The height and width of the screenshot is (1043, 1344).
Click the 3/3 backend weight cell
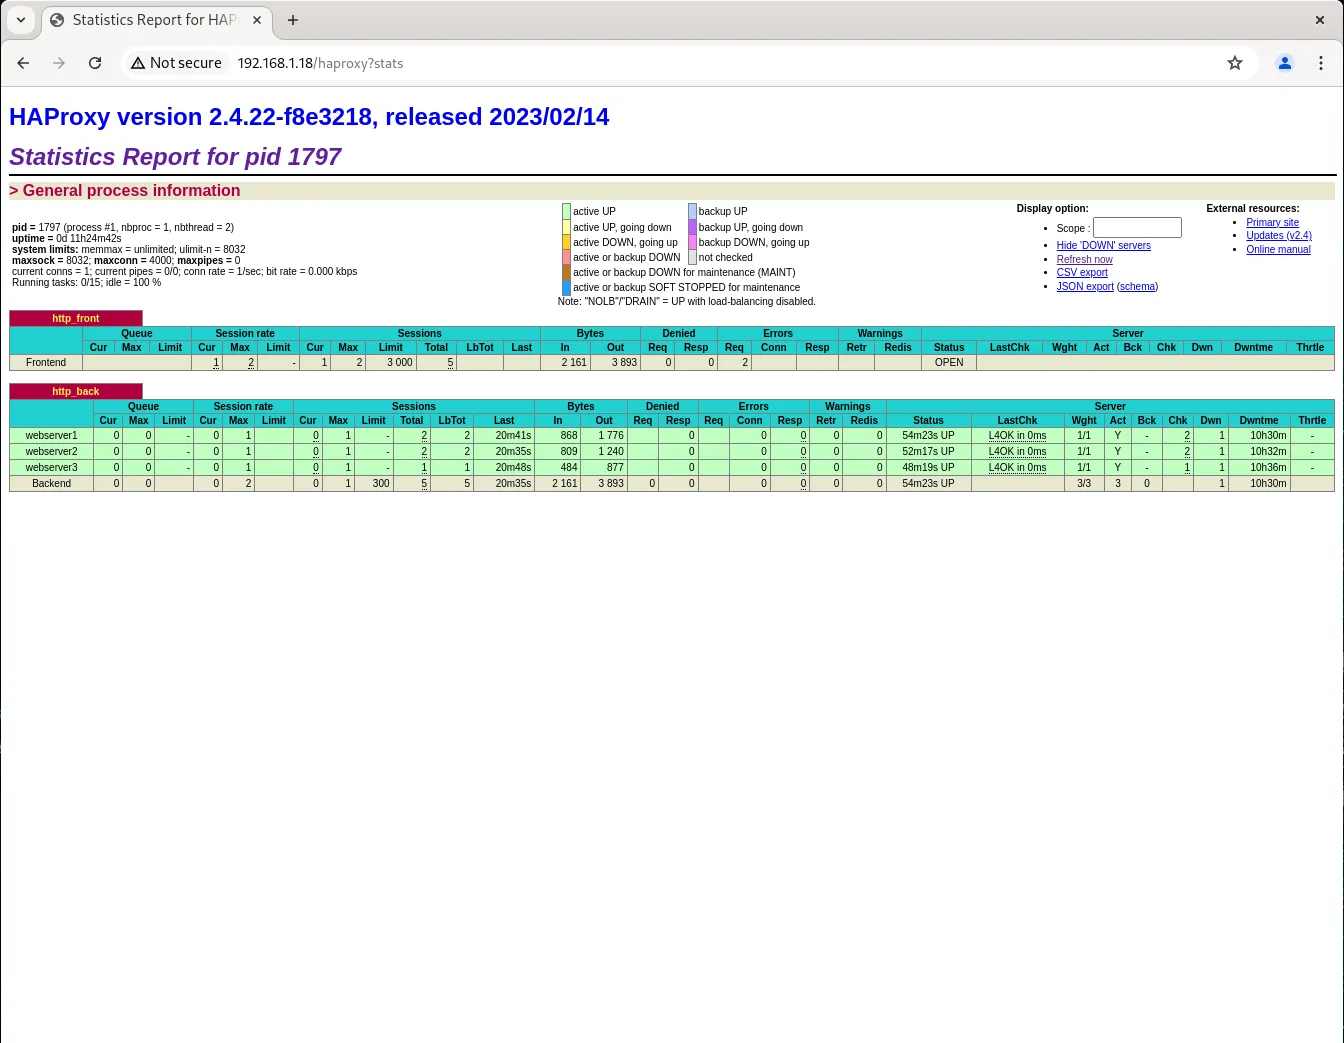click(x=1084, y=484)
